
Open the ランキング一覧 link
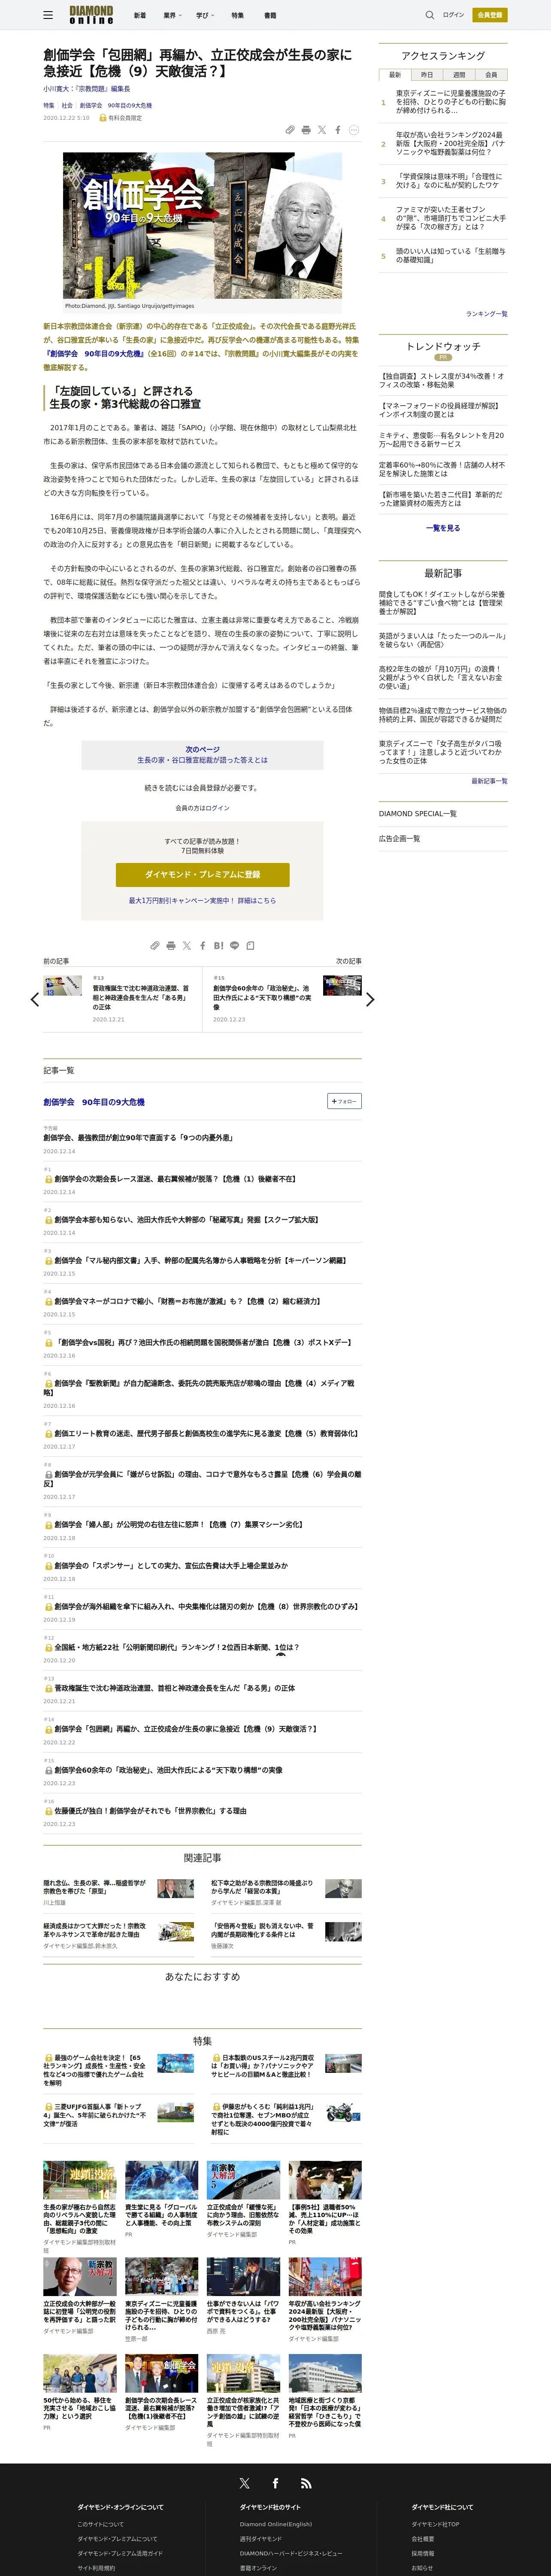pyautogui.click(x=486, y=314)
